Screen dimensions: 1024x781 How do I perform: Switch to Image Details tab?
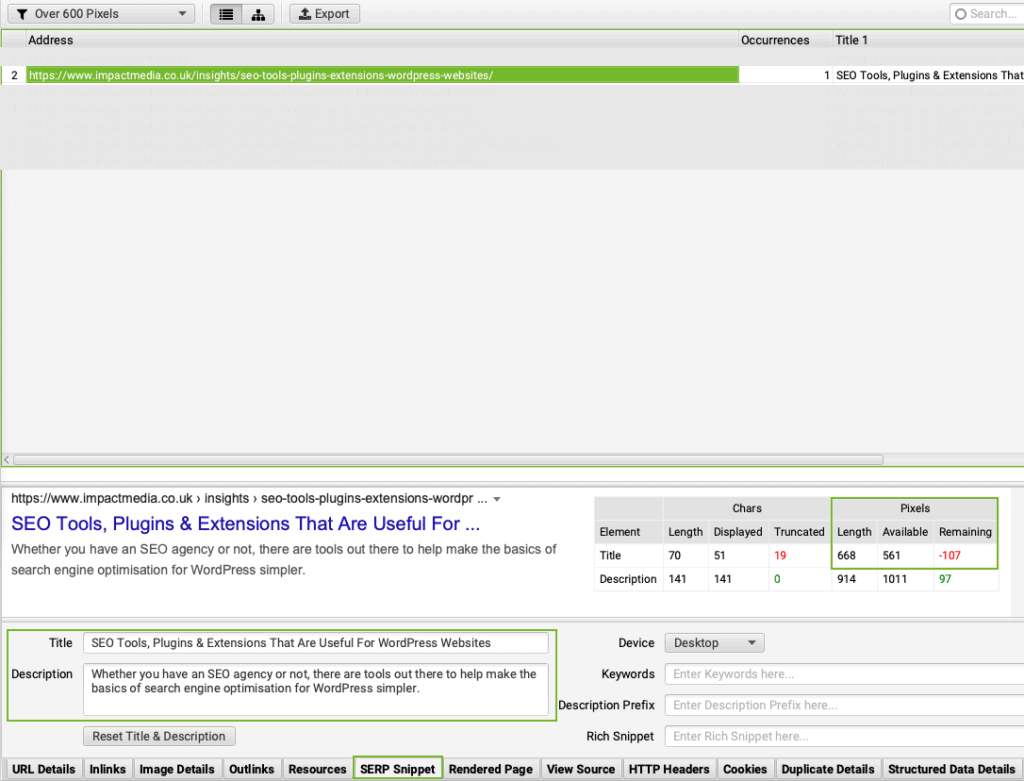point(176,769)
